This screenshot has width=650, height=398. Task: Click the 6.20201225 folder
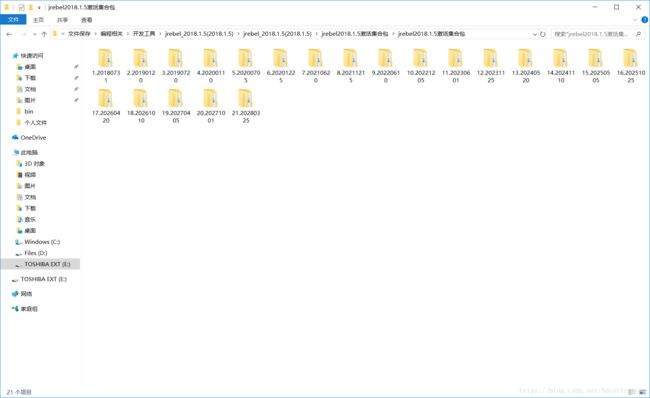tap(281, 66)
